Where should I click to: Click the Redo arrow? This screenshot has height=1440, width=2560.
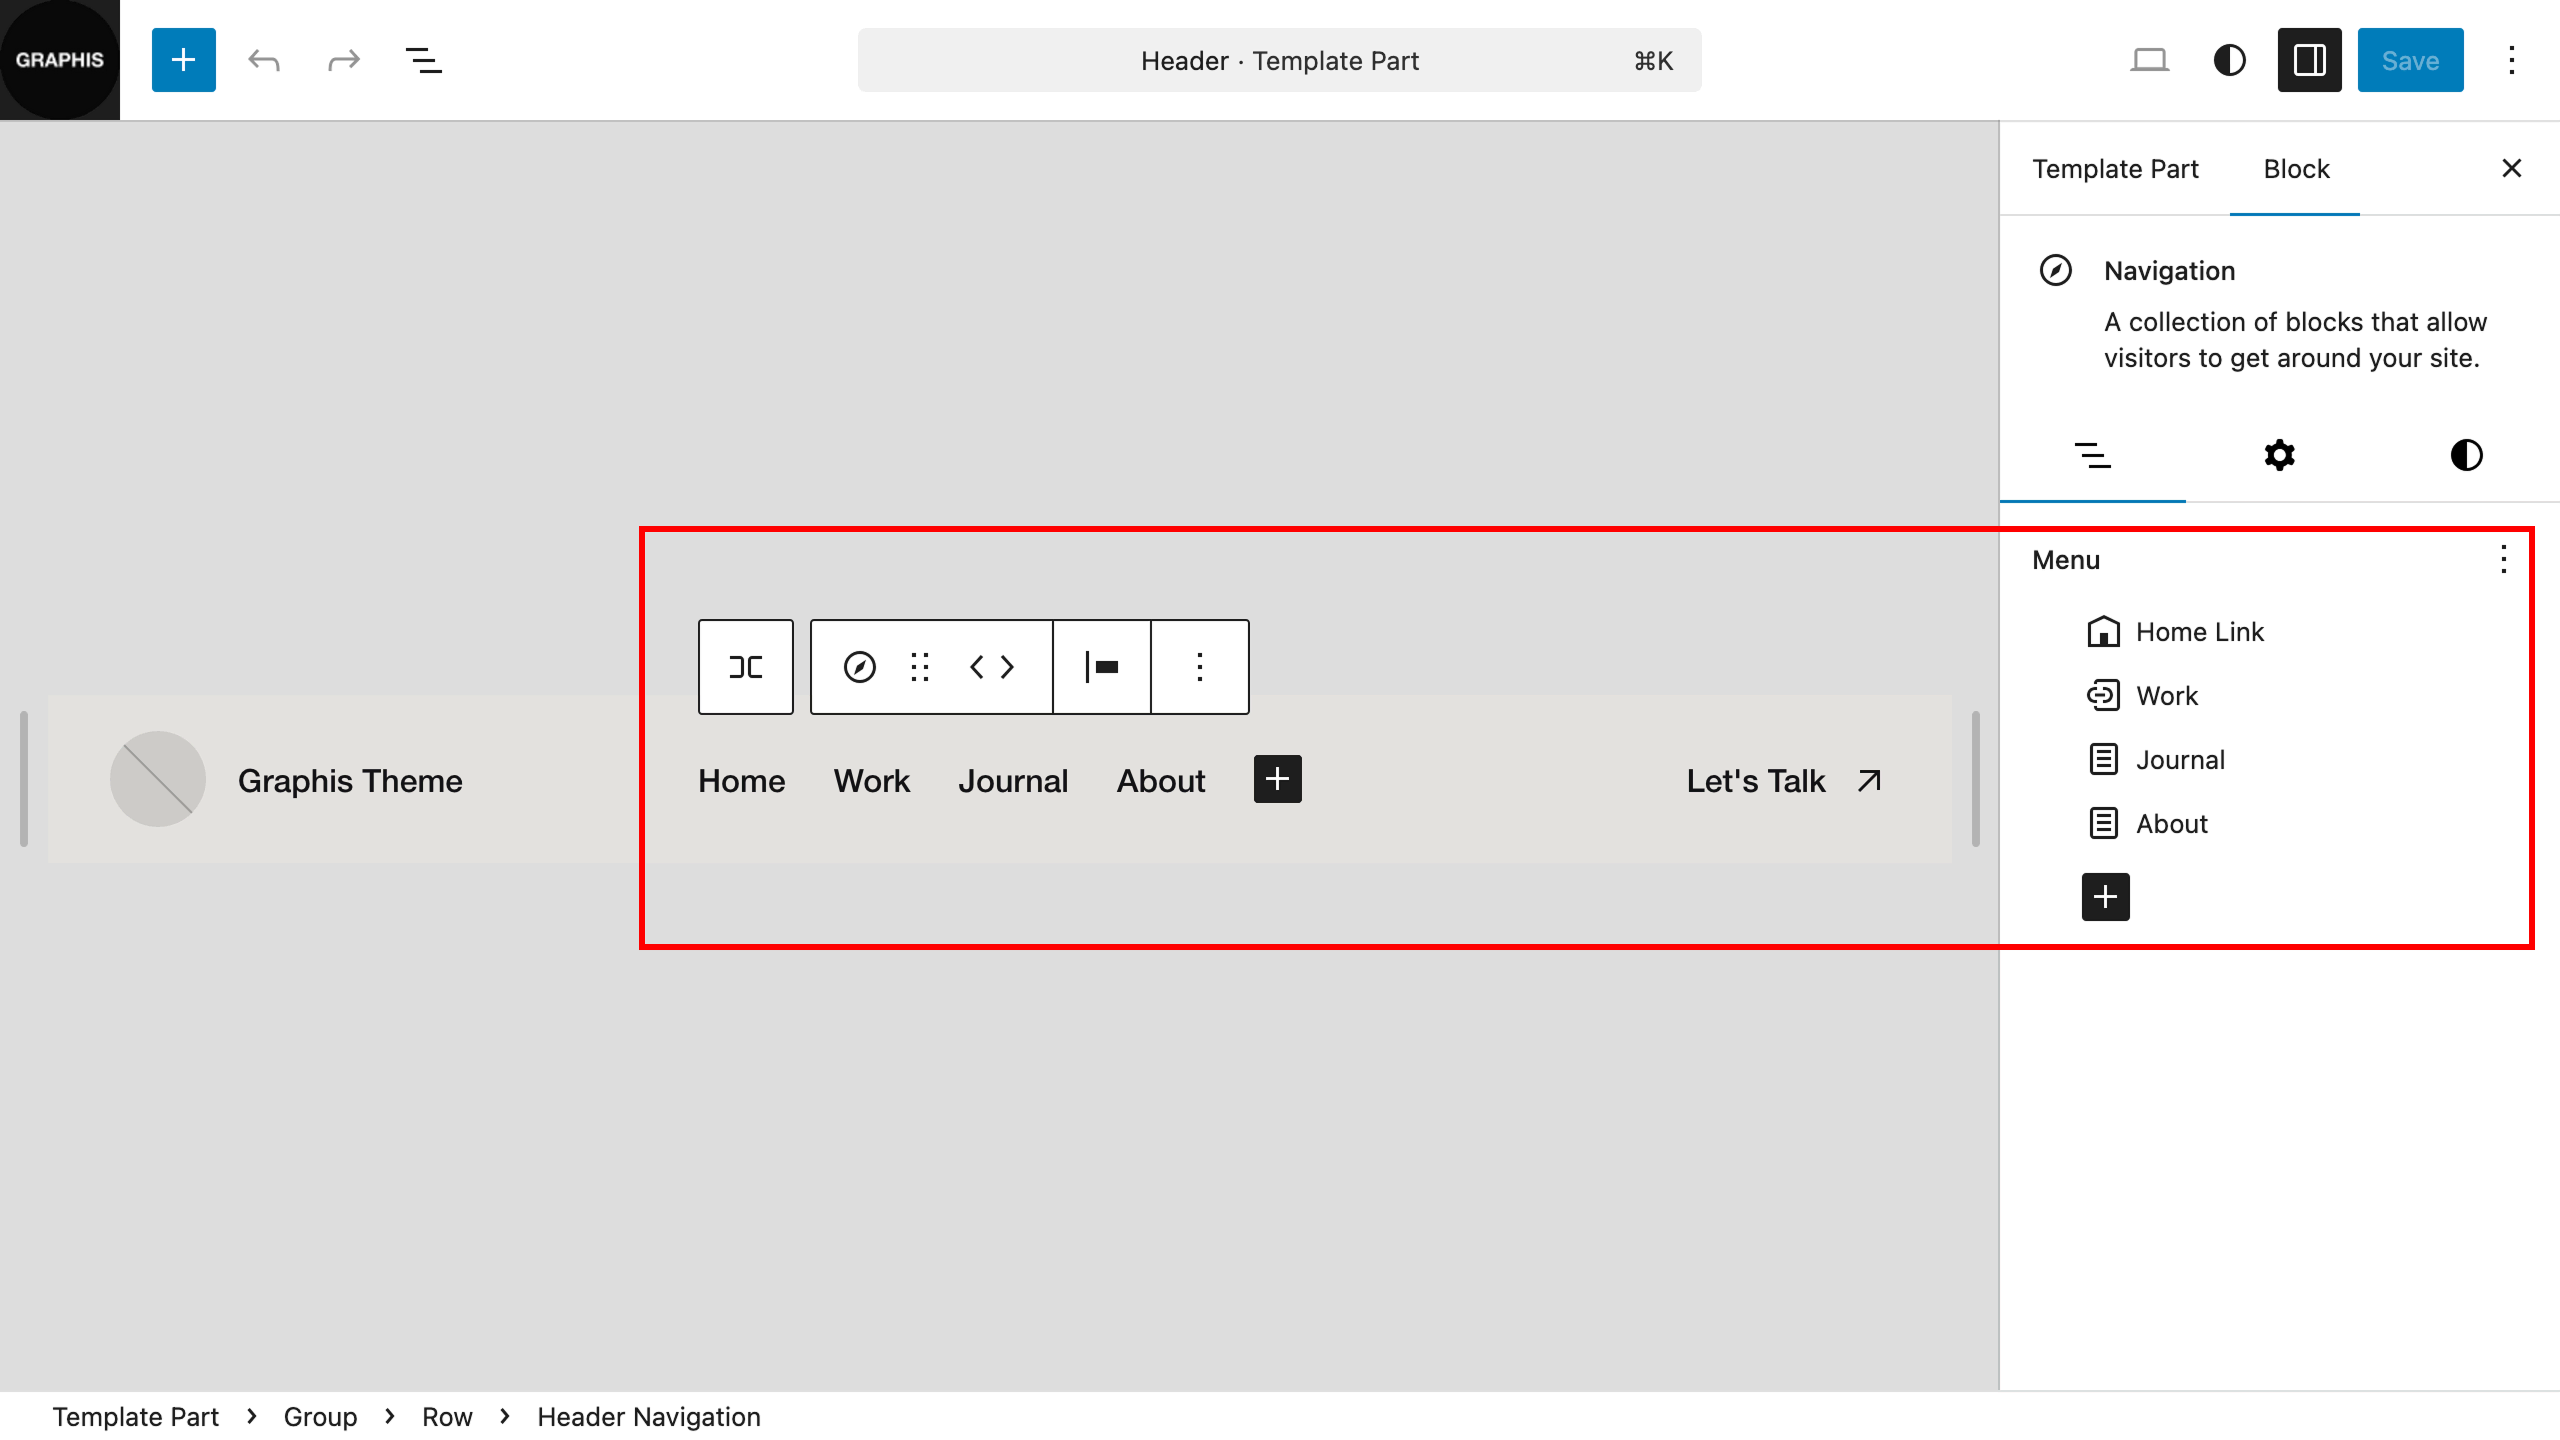(x=343, y=60)
